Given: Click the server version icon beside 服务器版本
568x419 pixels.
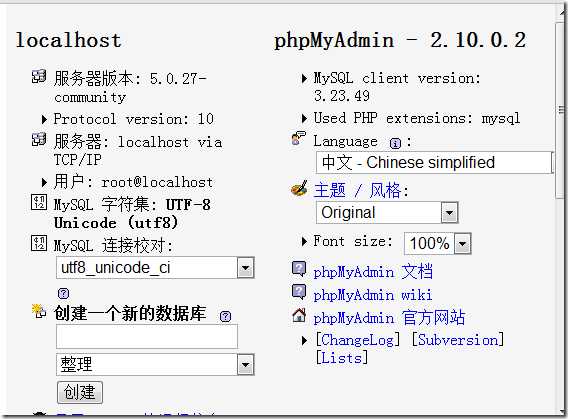Looking at the screenshot, I should [x=39, y=76].
